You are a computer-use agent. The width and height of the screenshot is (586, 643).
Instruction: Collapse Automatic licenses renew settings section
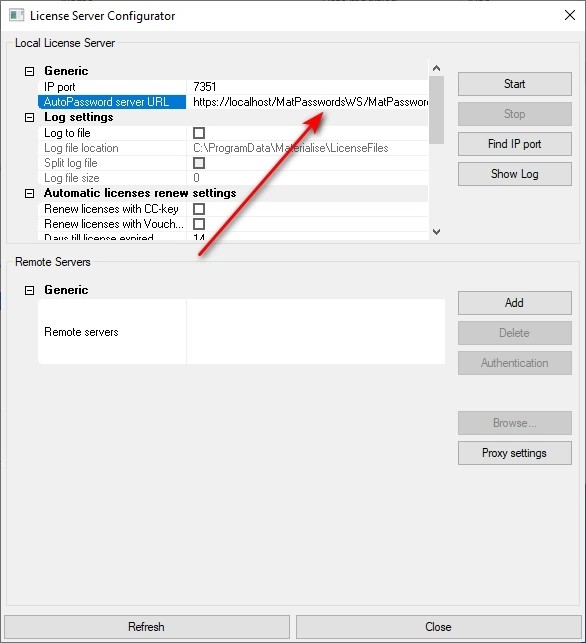point(30,194)
